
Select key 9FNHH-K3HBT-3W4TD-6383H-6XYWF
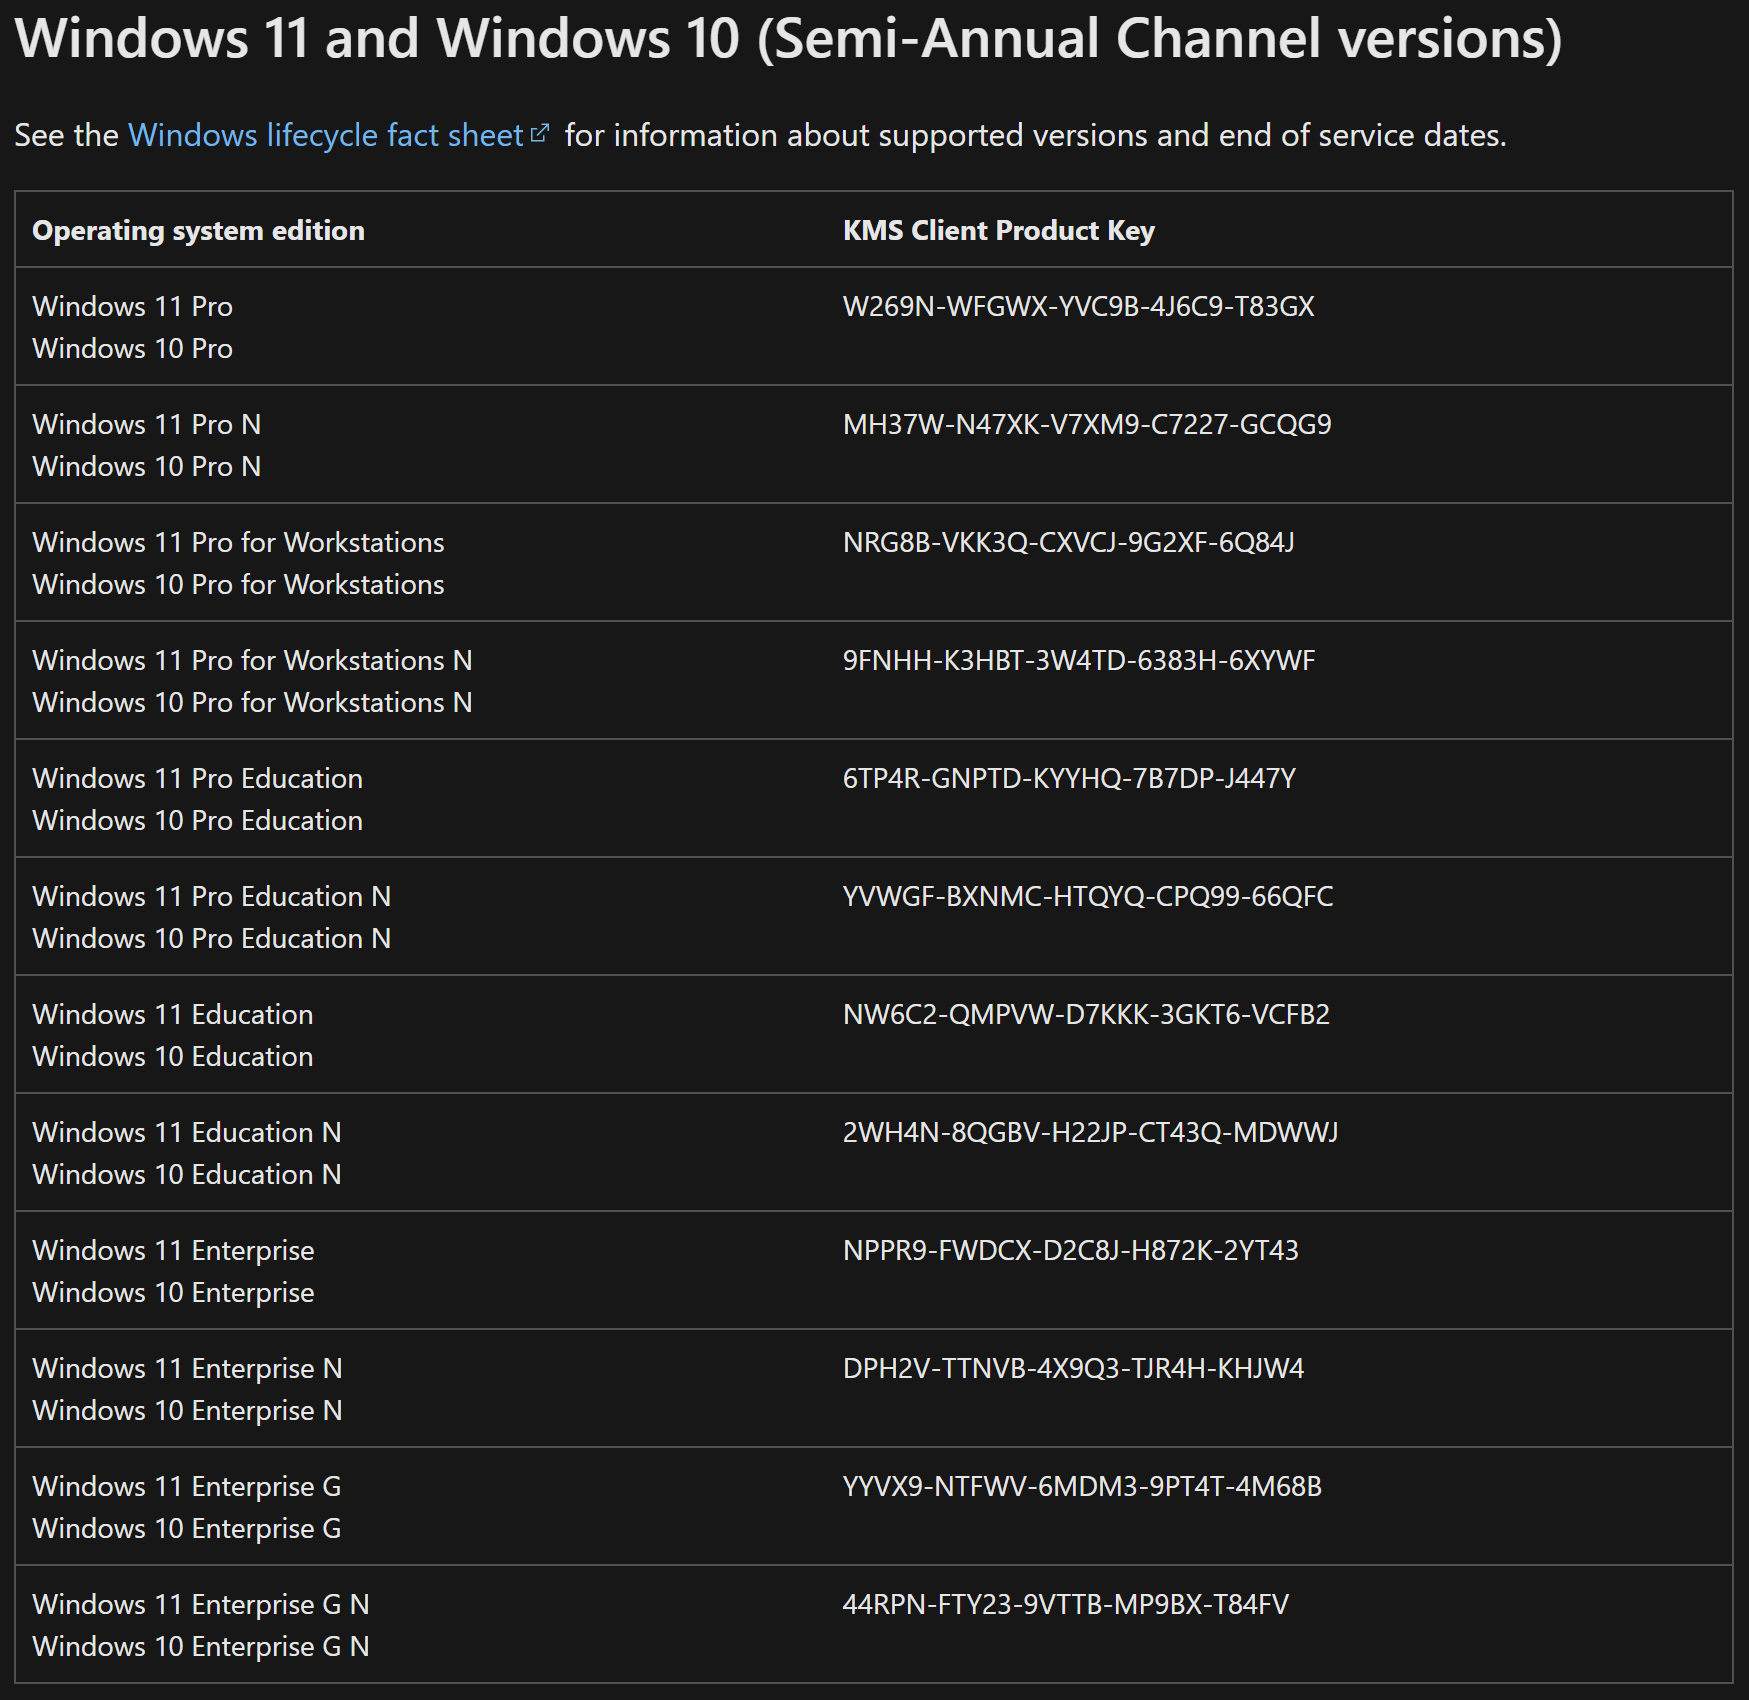point(1079,660)
